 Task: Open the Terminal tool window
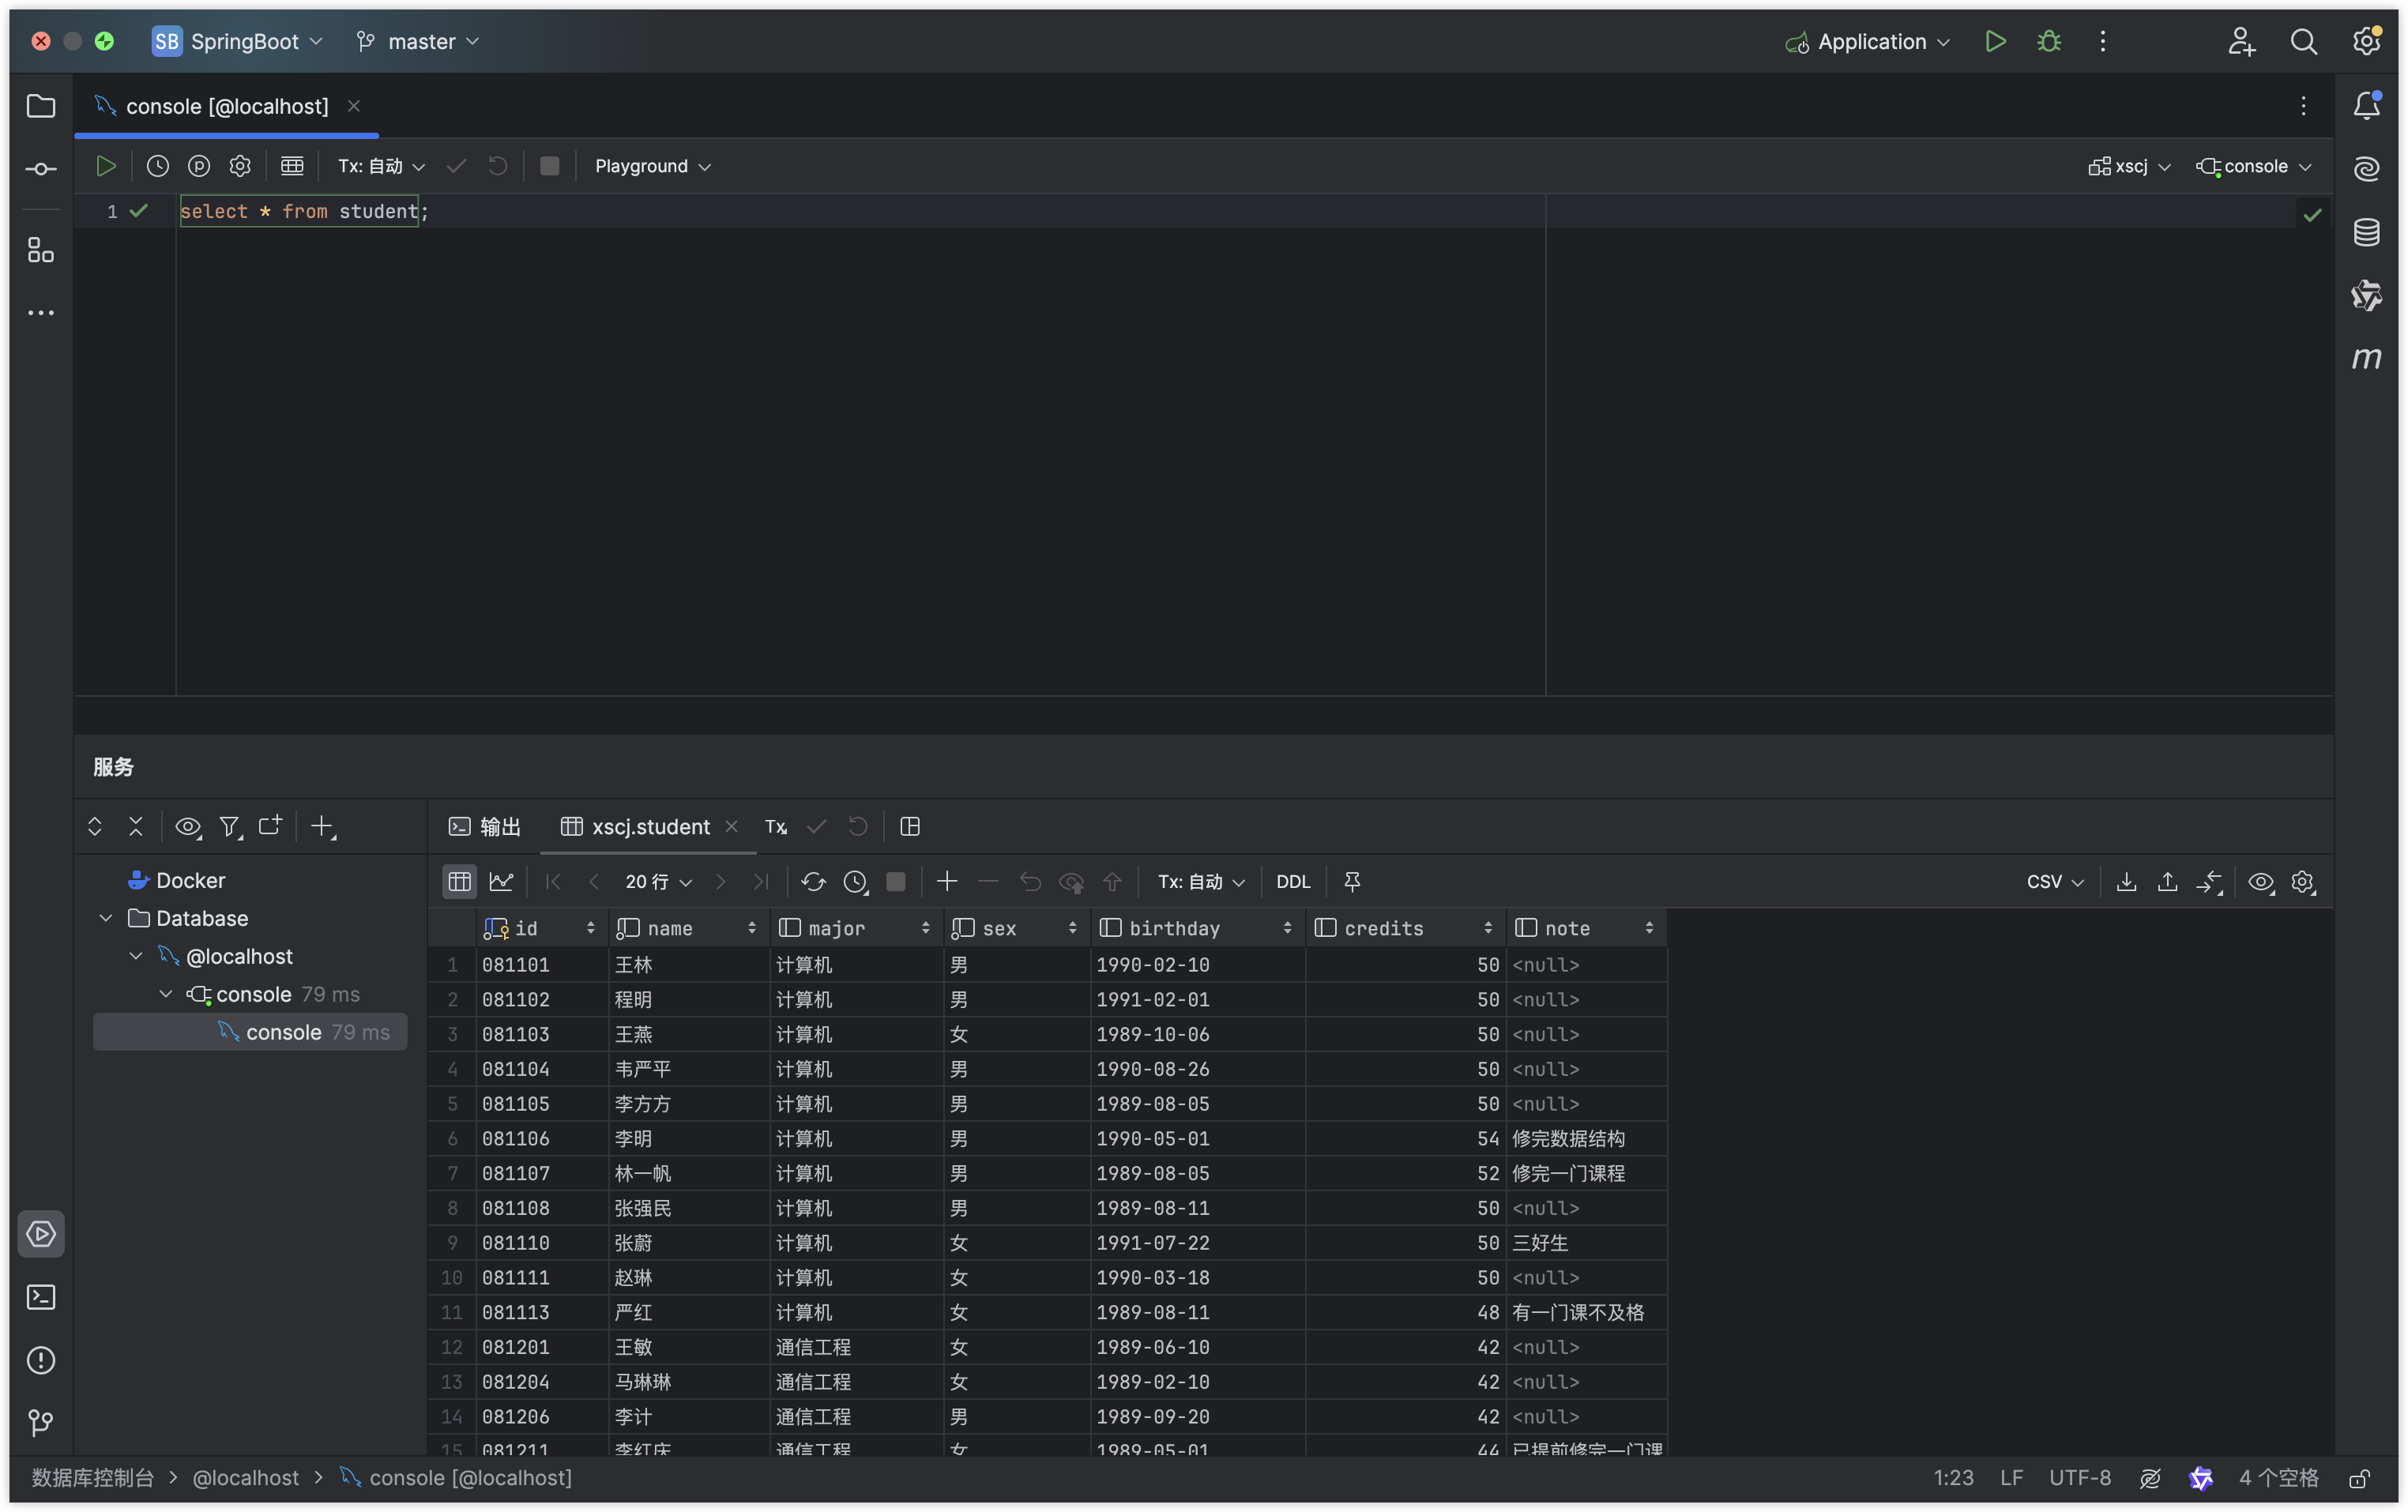point(41,1297)
